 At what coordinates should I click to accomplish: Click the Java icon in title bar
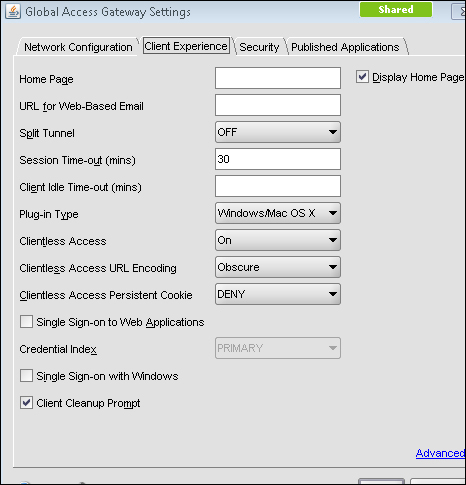[13, 12]
